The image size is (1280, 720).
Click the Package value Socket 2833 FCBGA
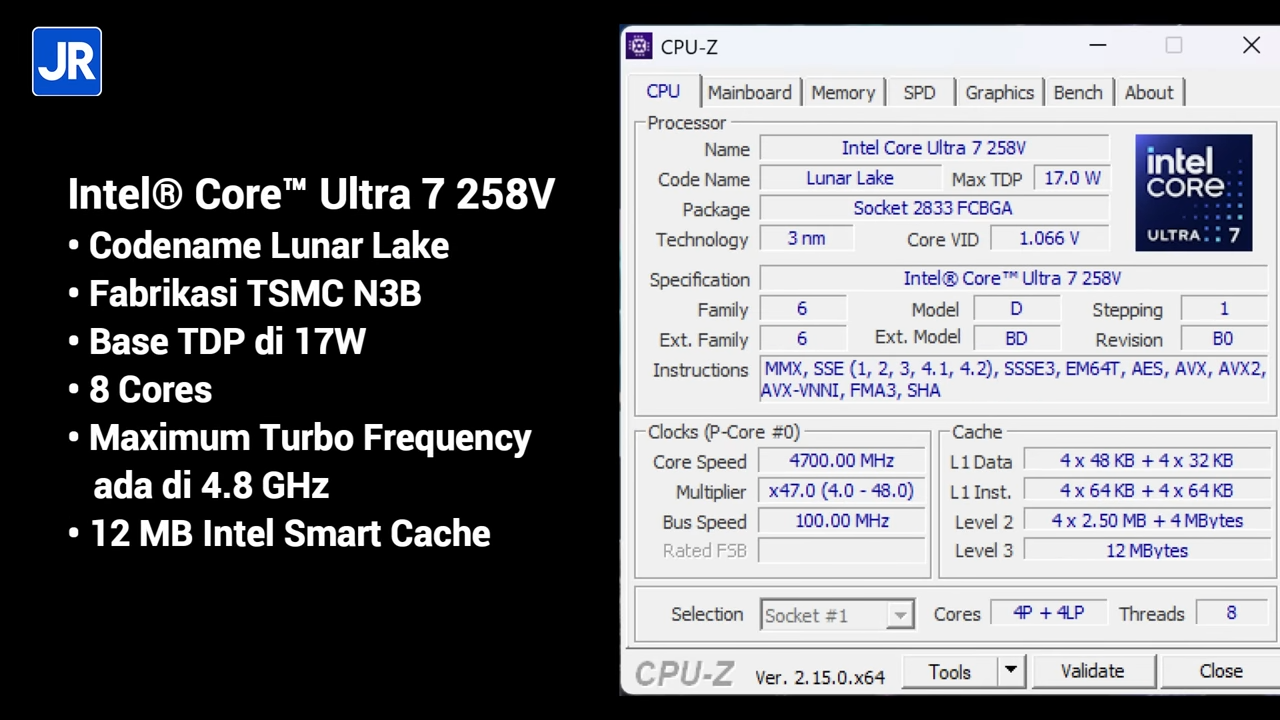point(934,208)
